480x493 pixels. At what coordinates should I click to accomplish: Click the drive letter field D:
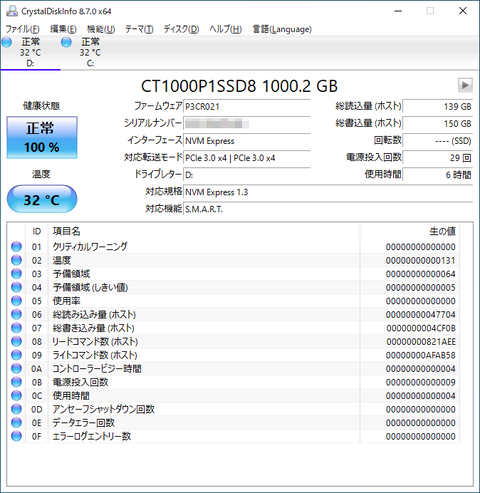(x=247, y=175)
